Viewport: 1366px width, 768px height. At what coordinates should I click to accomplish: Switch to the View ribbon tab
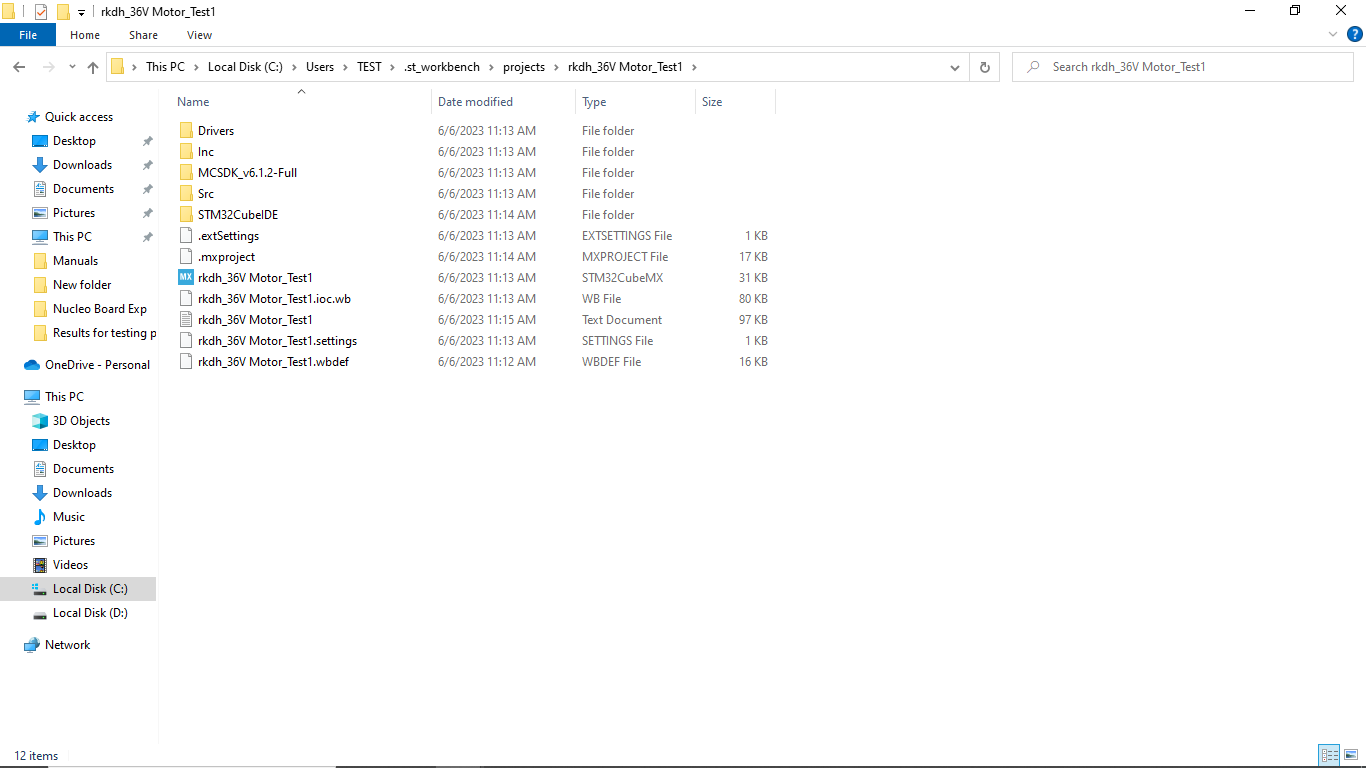coord(199,34)
